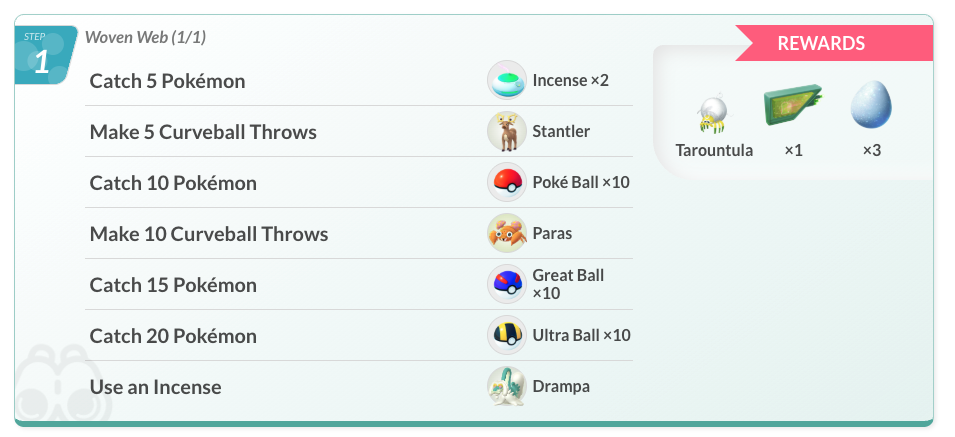Select the Paras encounter icon
The width and height of the screenshot is (955, 437).
(x=507, y=233)
